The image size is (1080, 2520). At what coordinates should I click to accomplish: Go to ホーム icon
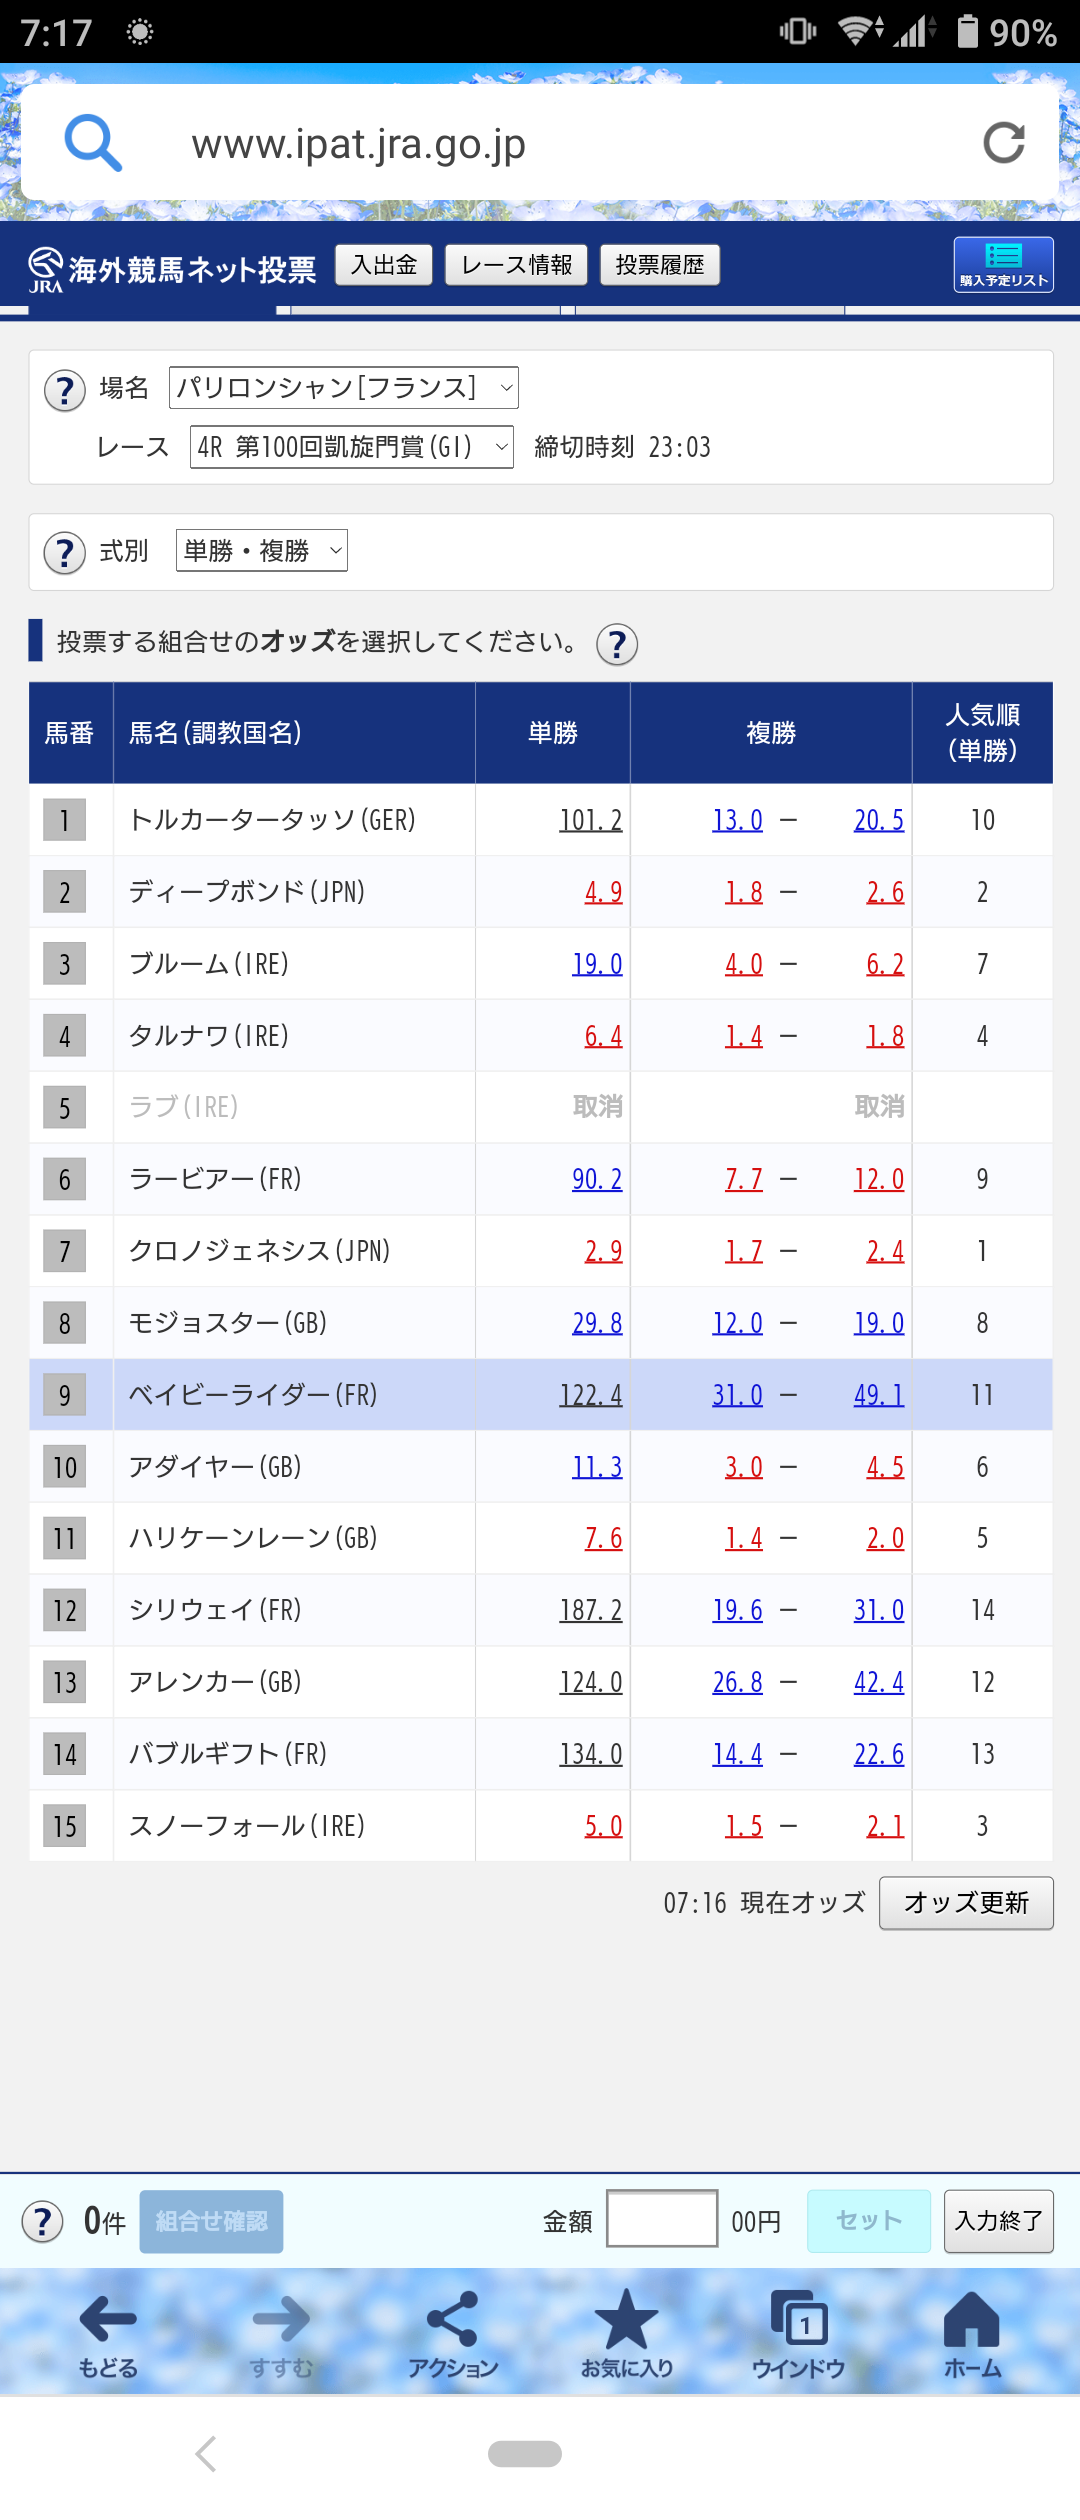(972, 2334)
